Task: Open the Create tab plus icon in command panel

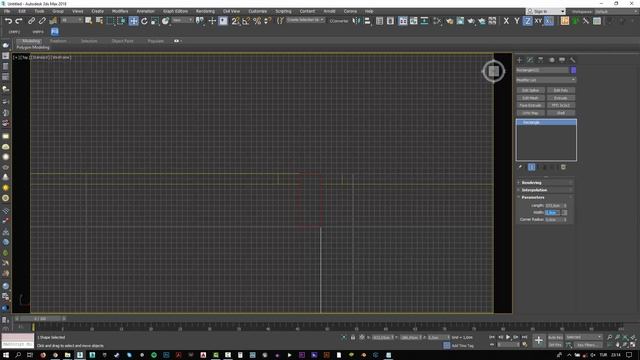Action: pyautogui.click(x=520, y=60)
